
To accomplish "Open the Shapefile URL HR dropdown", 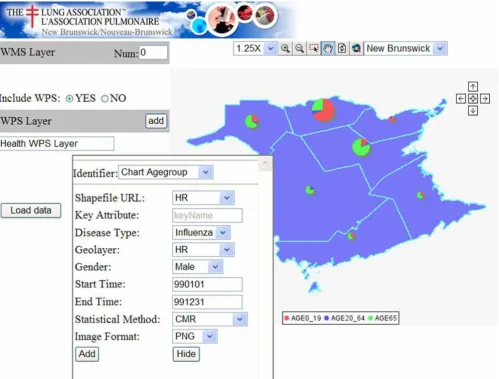I will coord(203,198).
